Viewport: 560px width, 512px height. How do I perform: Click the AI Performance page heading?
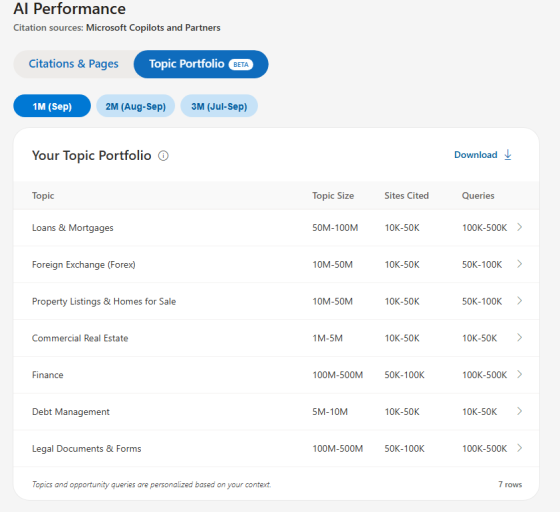70,9
